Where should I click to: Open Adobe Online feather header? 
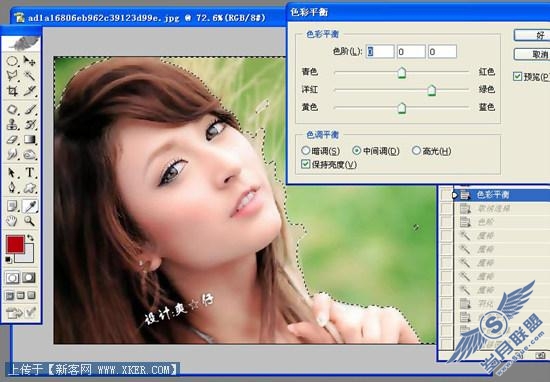click(21, 44)
